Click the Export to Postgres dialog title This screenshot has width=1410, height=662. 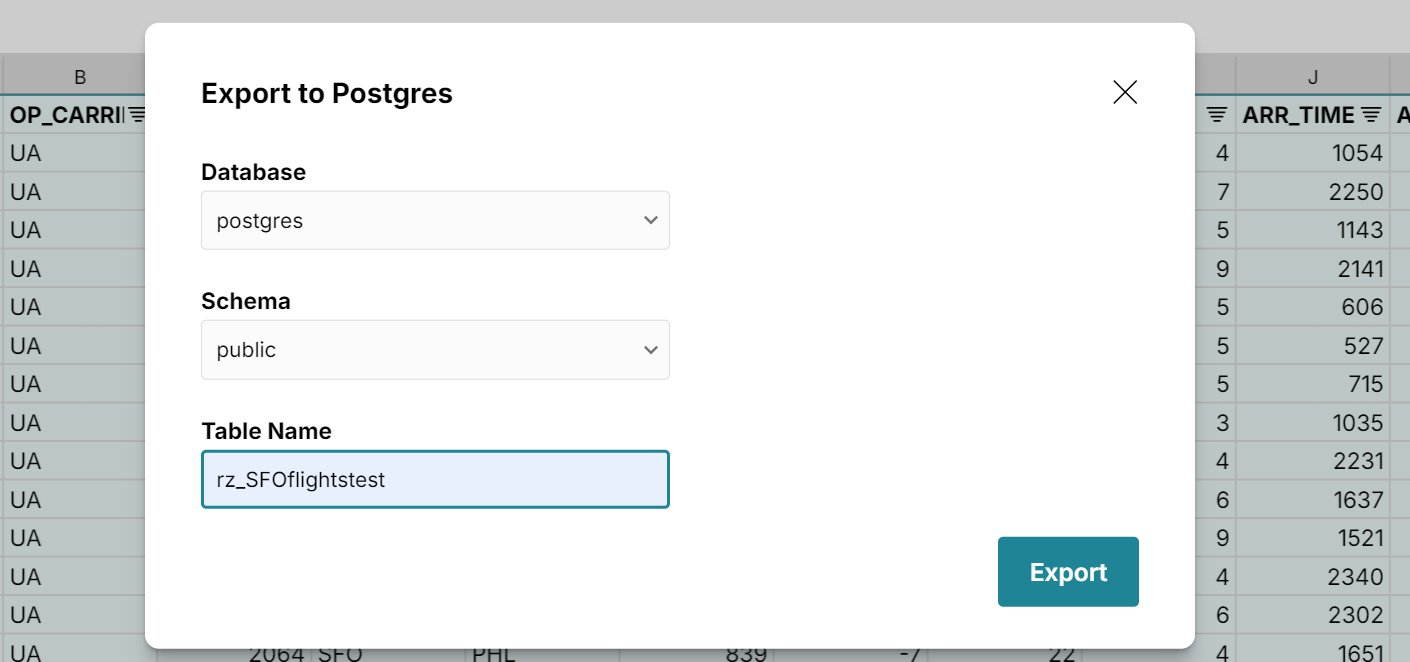click(x=327, y=93)
